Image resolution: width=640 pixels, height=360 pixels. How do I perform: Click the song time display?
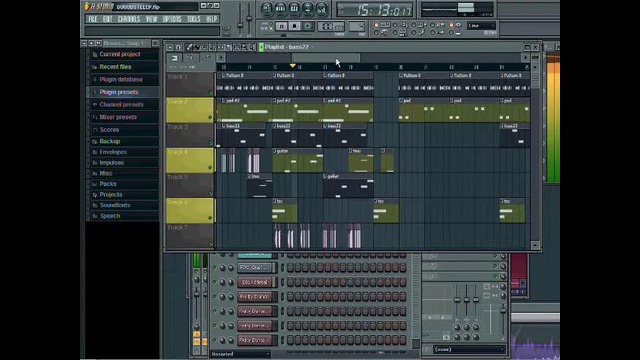coord(375,9)
